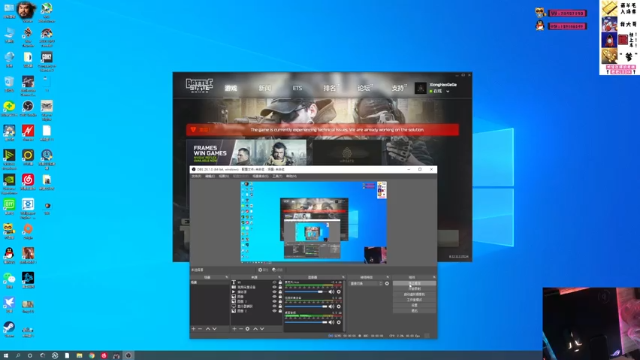Screen dimensions: 640x360
Task: Open the first menu in the OBS menu bar
Action: point(196,176)
